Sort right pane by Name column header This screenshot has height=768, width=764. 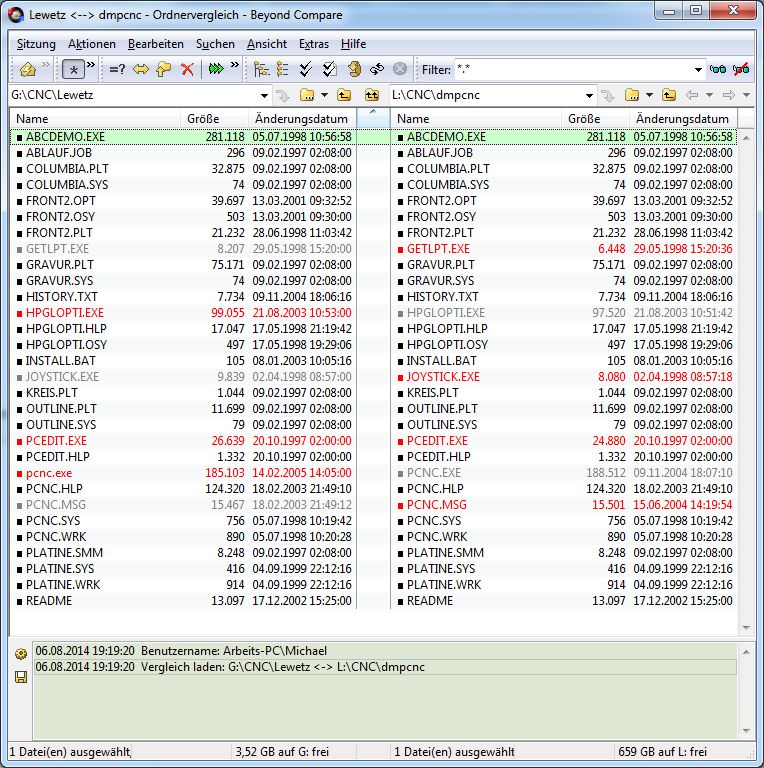[477, 119]
